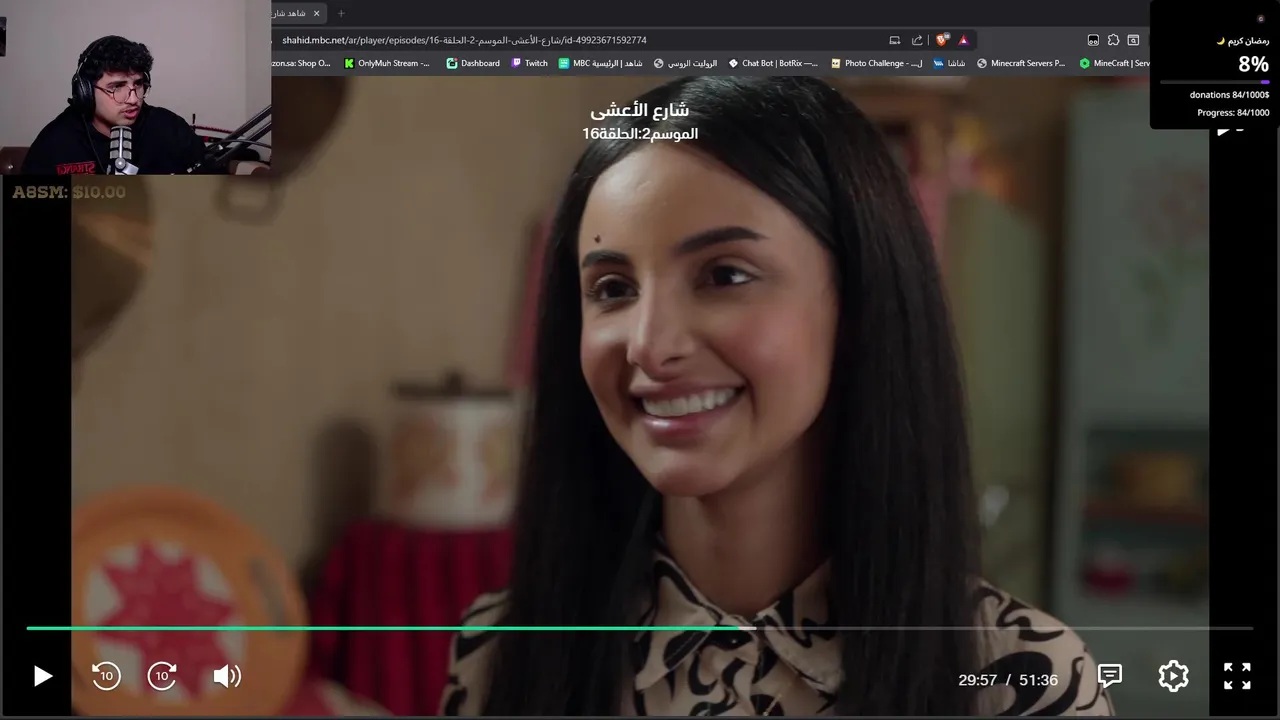Play the paused Shahid video
Viewport: 1280px width, 720px height.
pyautogui.click(x=42, y=676)
